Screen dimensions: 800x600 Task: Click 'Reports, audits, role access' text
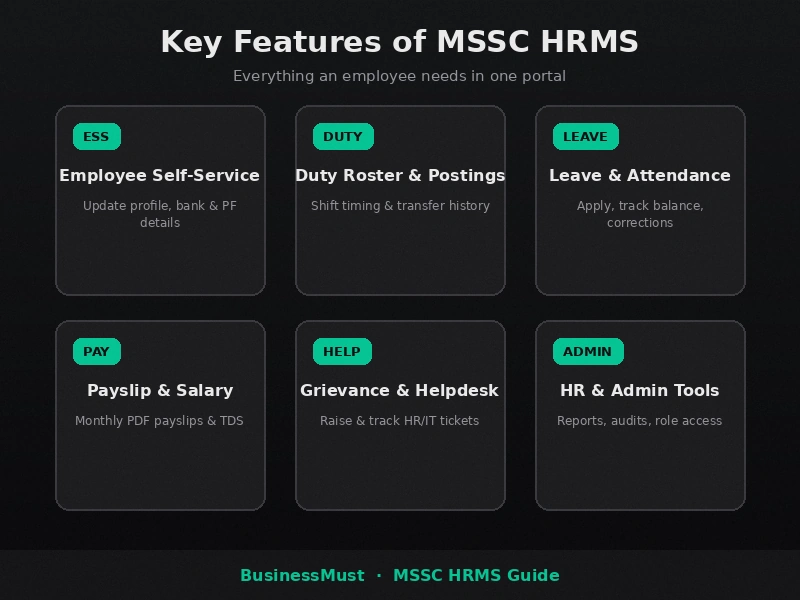point(640,421)
